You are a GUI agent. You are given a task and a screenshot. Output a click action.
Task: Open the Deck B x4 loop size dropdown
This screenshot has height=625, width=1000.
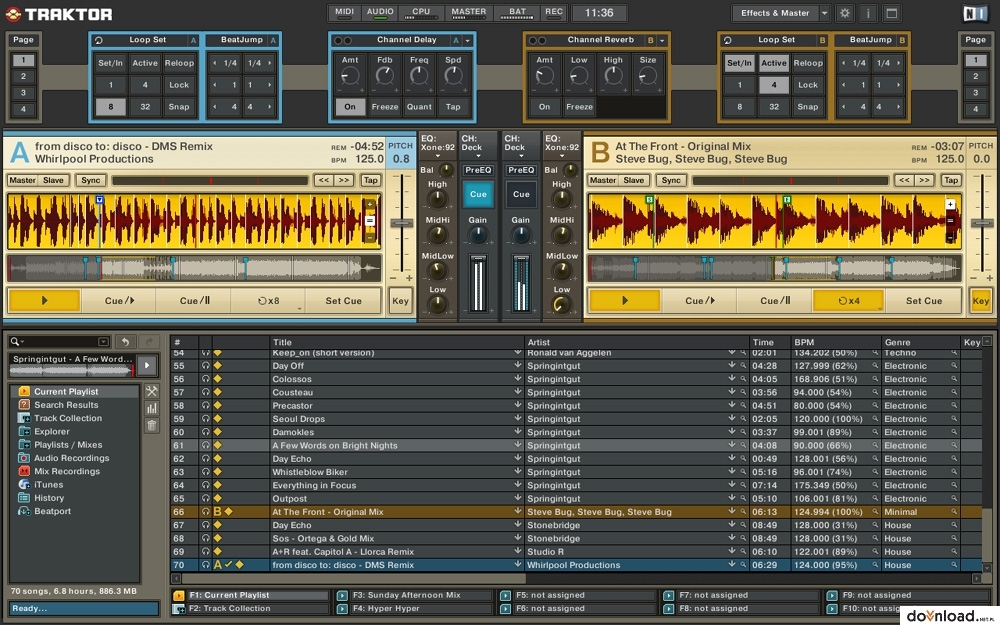[880, 308]
